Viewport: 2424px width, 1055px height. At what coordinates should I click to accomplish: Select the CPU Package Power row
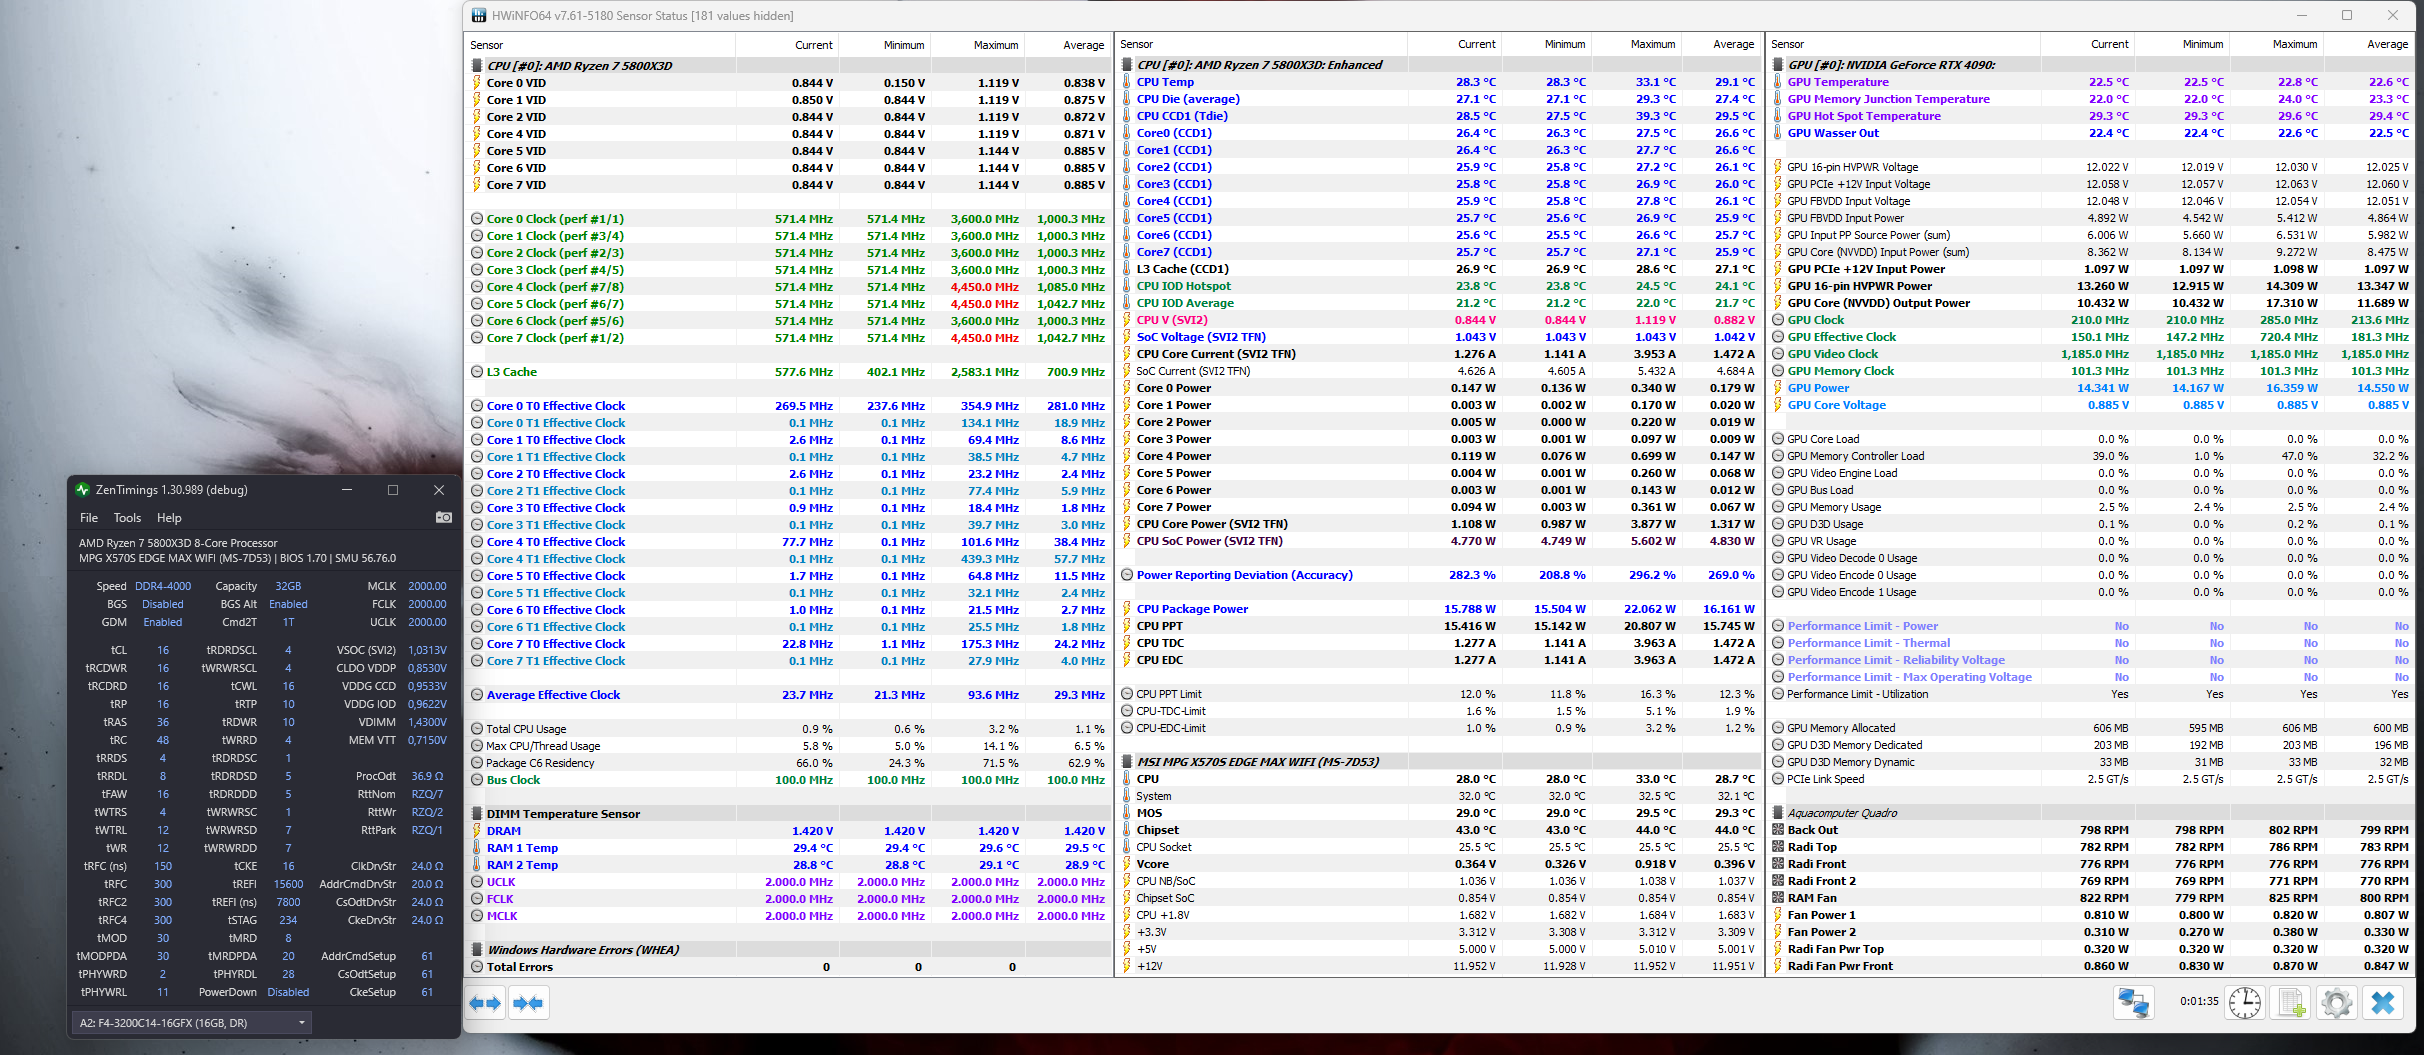coord(1439,609)
